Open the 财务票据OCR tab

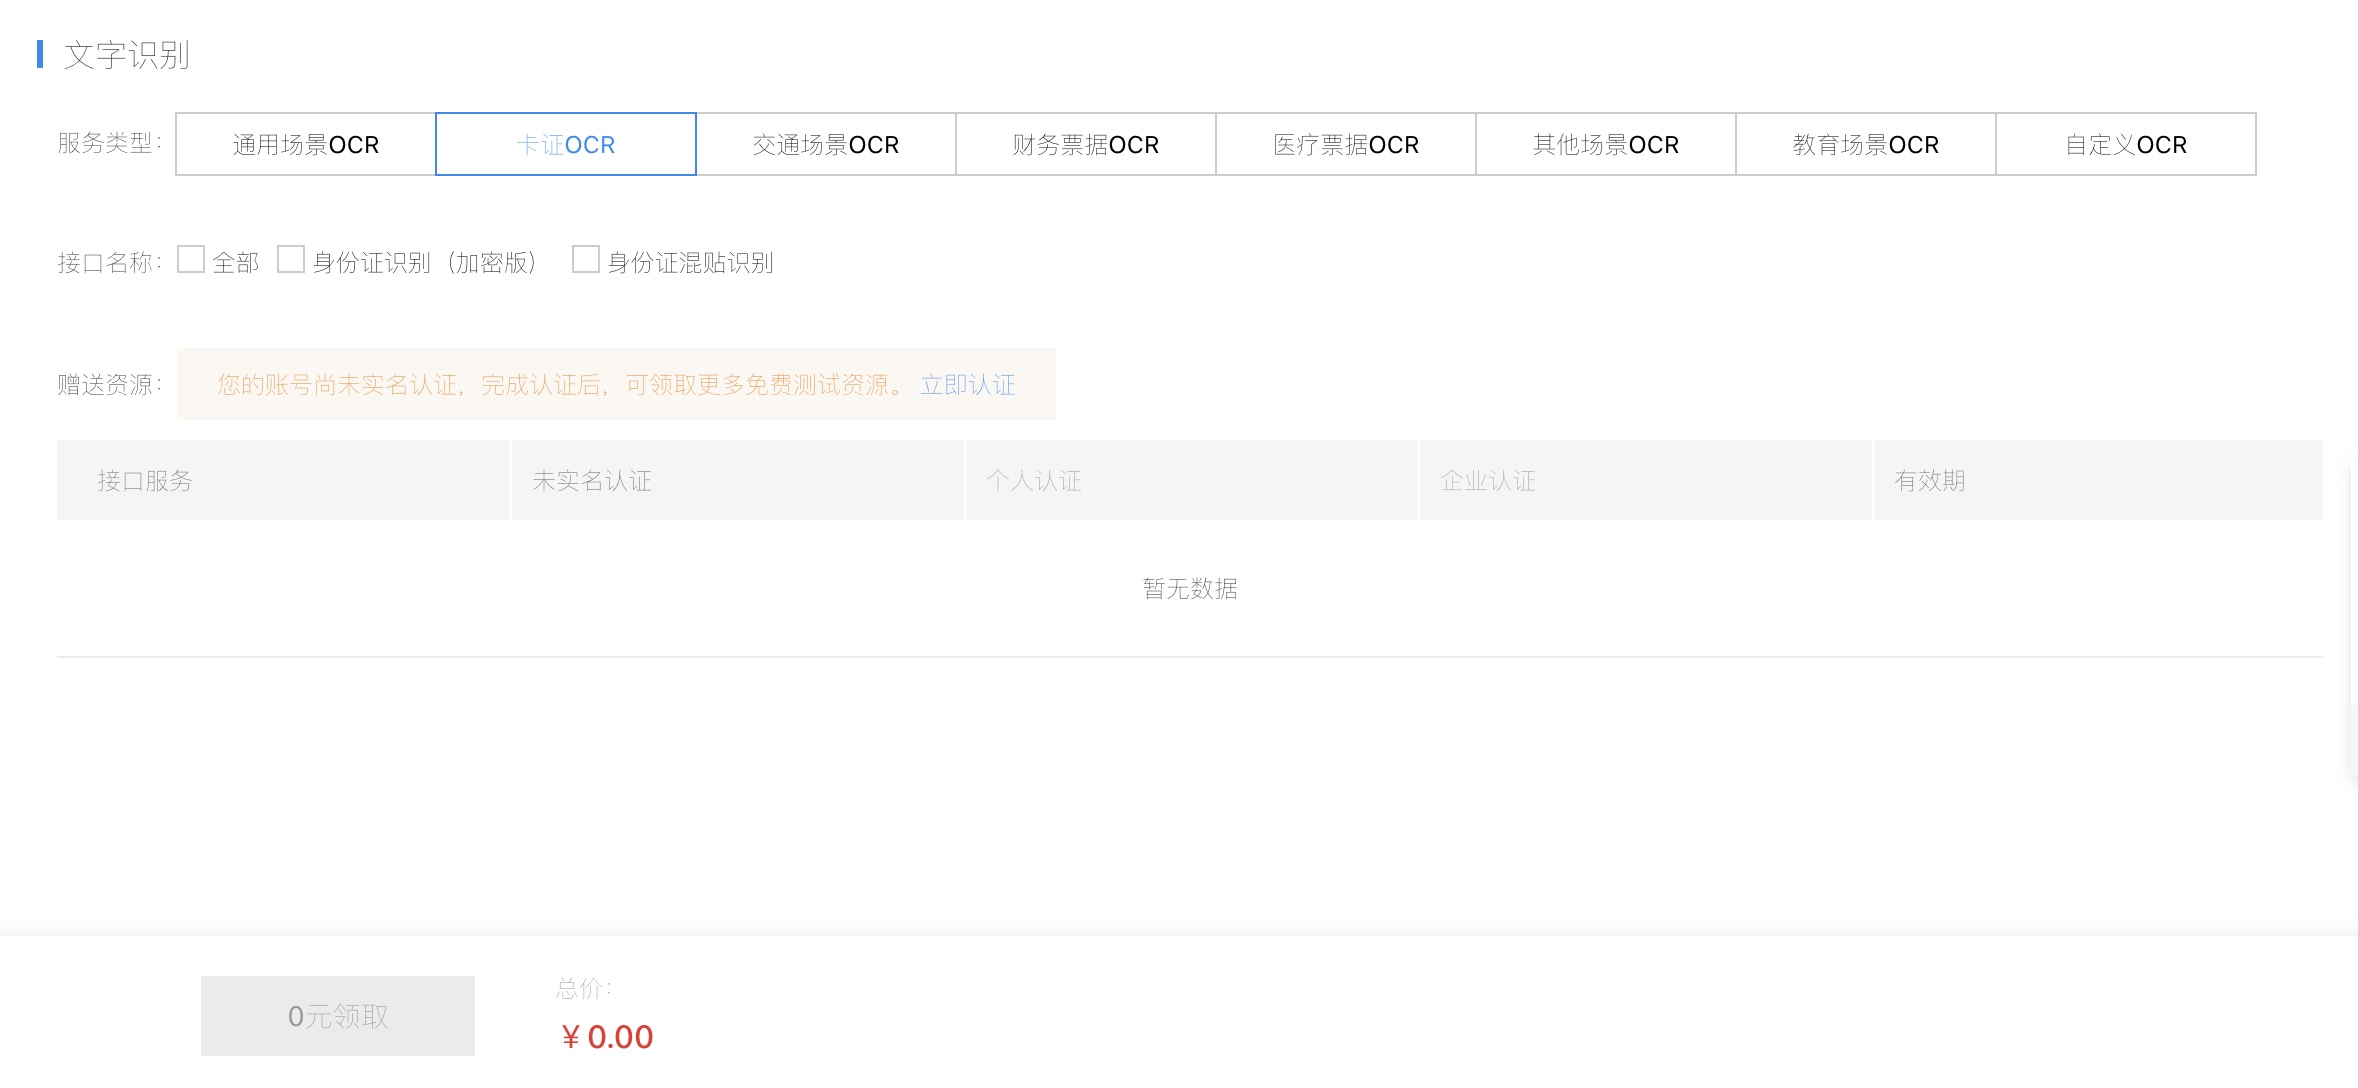pyautogui.click(x=1086, y=145)
